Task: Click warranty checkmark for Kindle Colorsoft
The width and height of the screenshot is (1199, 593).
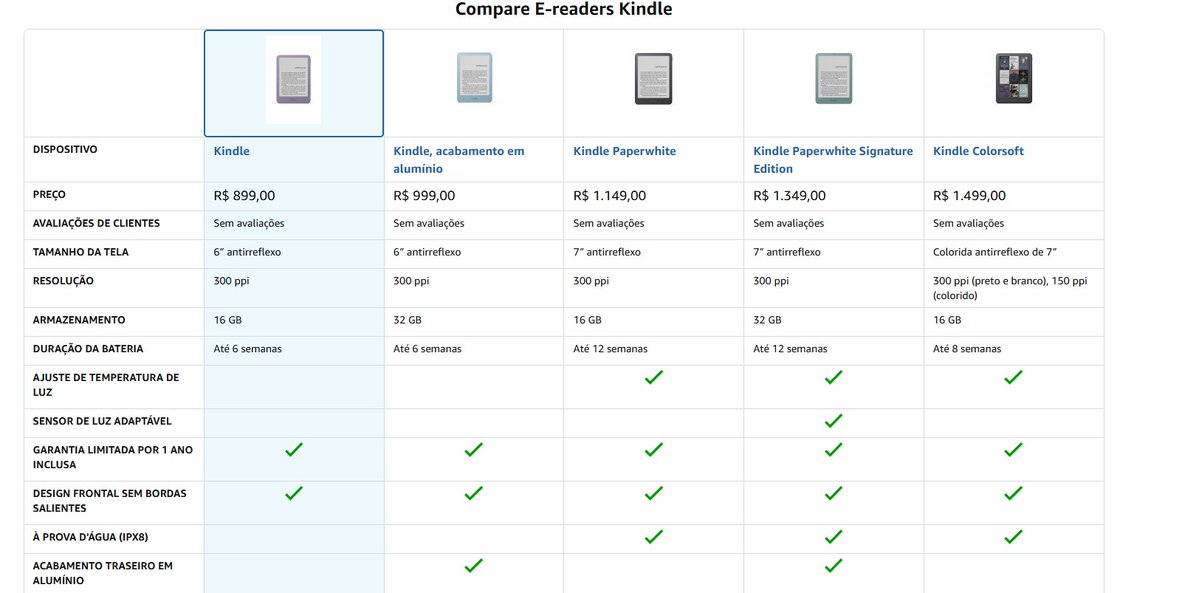Action: [x=1013, y=450]
